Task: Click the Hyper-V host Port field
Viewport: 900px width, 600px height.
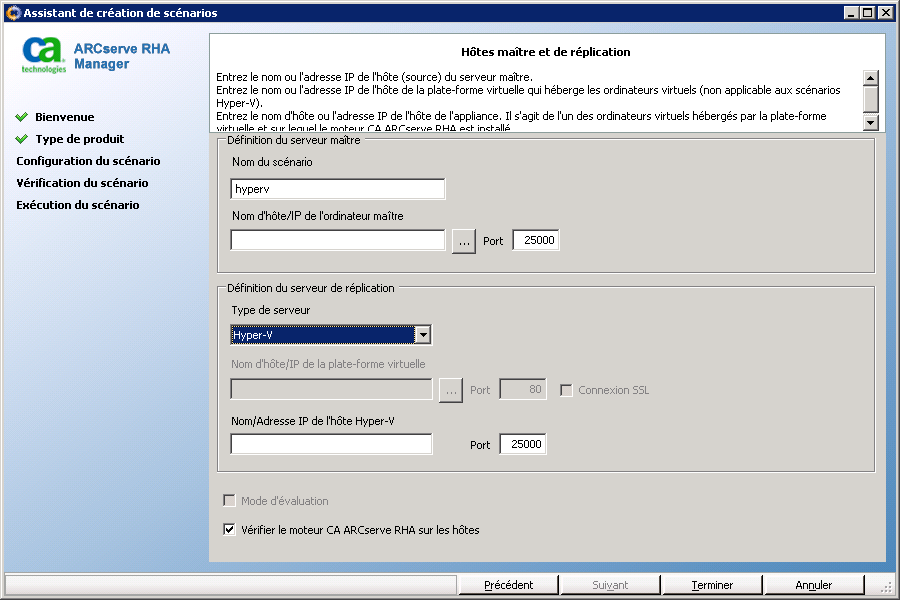Action: point(523,444)
